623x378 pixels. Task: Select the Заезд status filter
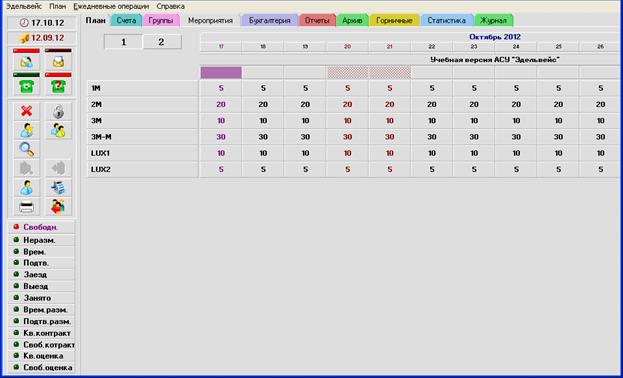pos(41,275)
